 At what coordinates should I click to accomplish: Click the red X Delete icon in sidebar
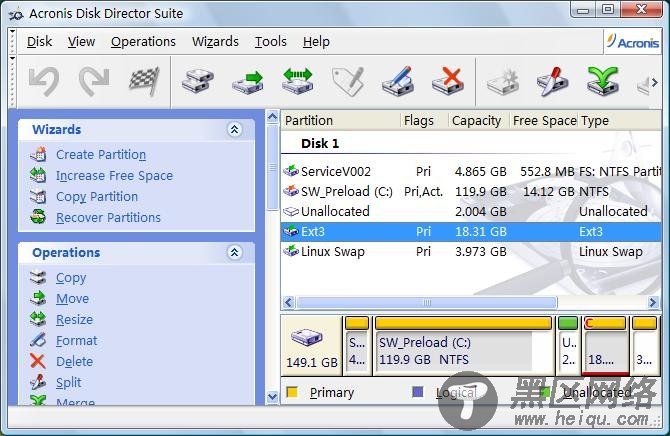(x=38, y=361)
